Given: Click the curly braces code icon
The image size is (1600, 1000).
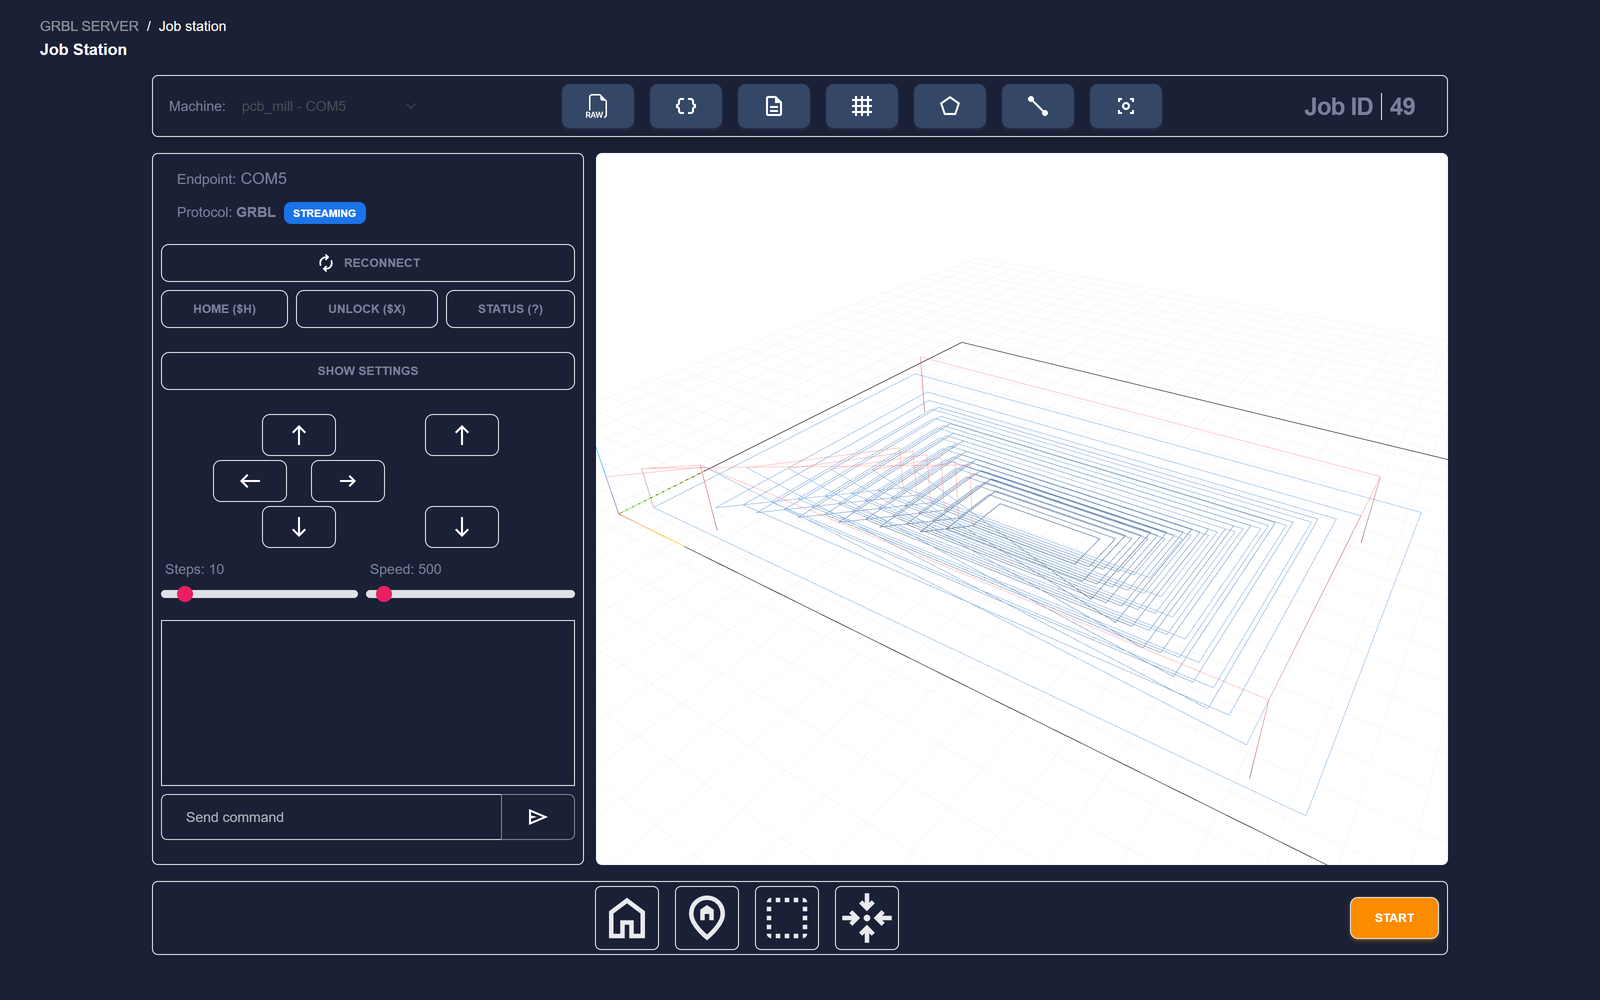Looking at the screenshot, I should click(x=686, y=106).
